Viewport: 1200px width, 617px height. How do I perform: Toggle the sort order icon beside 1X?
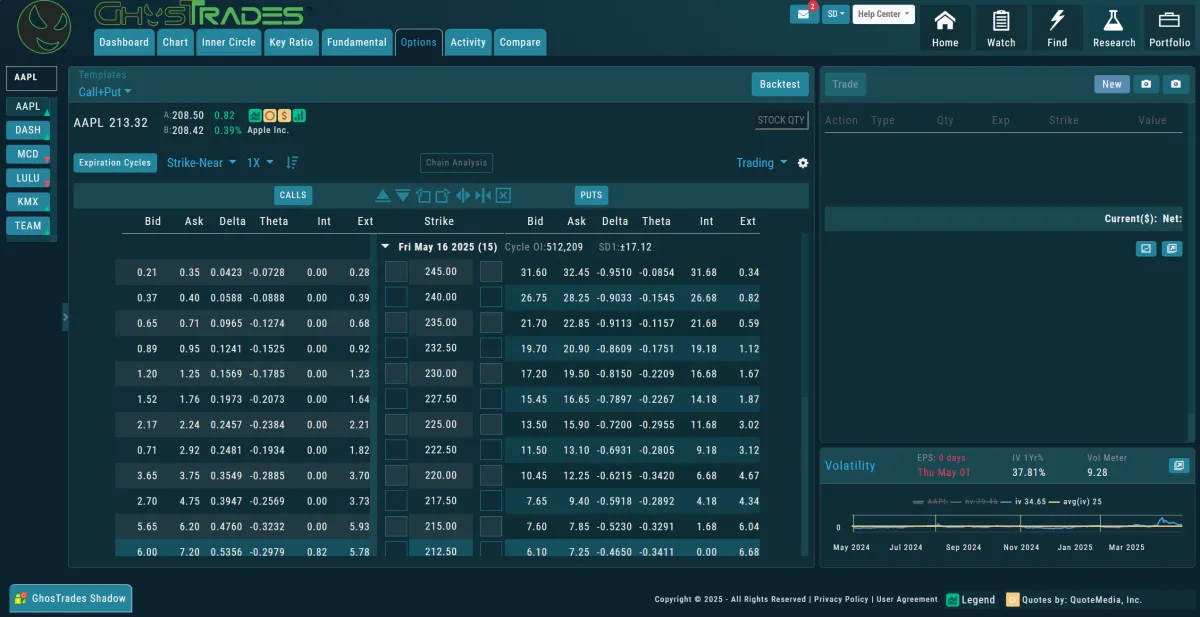coord(292,162)
